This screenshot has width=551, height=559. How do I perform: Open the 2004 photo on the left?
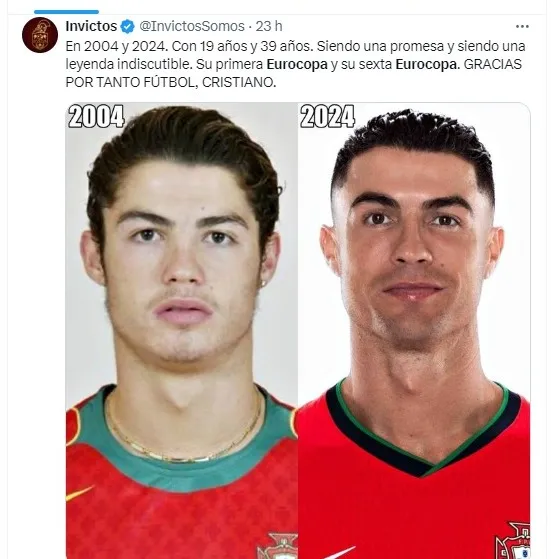(182, 330)
